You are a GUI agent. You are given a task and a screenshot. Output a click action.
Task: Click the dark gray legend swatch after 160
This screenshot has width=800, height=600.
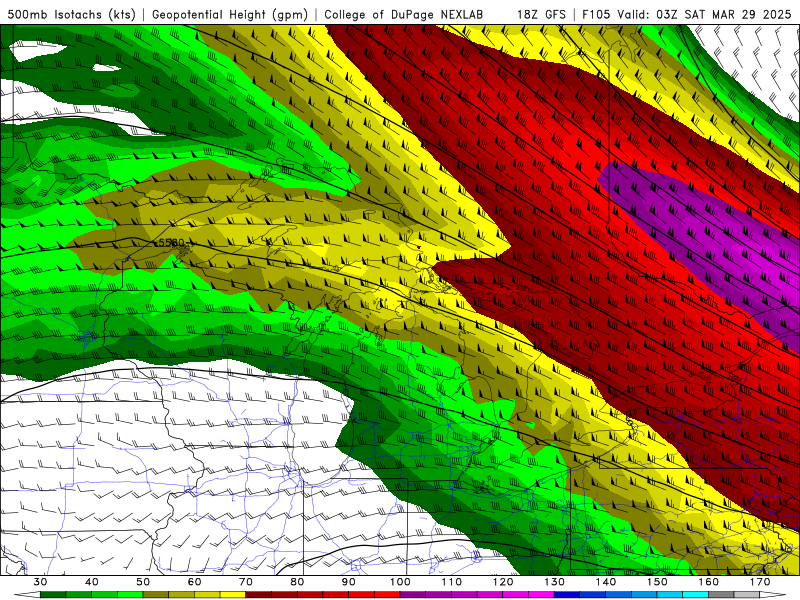point(721,595)
